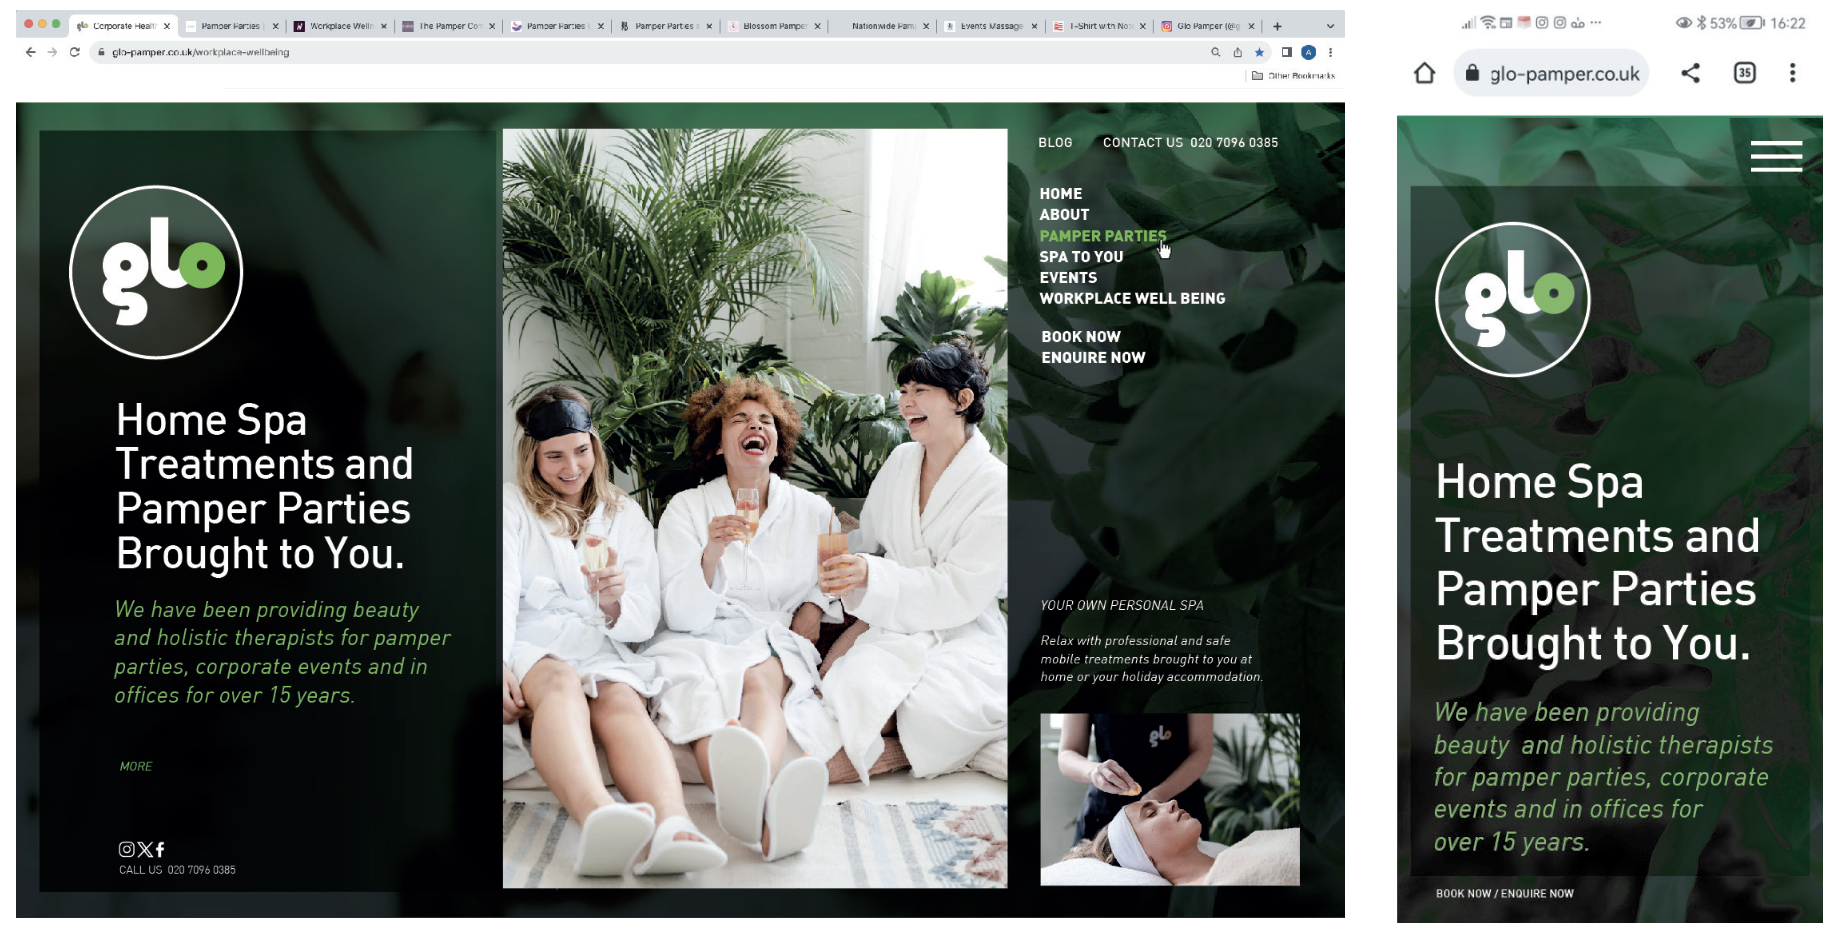Open the X (Twitter) icon in the desktop footer
The height and width of the screenshot is (936, 1834).
(x=145, y=849)
